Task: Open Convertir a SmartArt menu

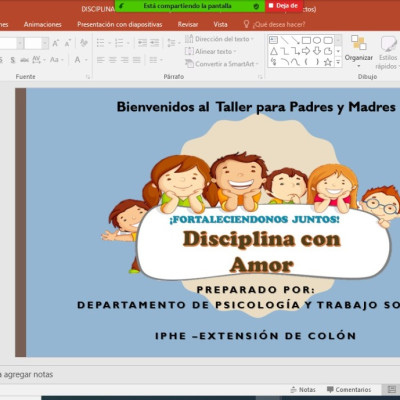Action: [x=222, y=64]
